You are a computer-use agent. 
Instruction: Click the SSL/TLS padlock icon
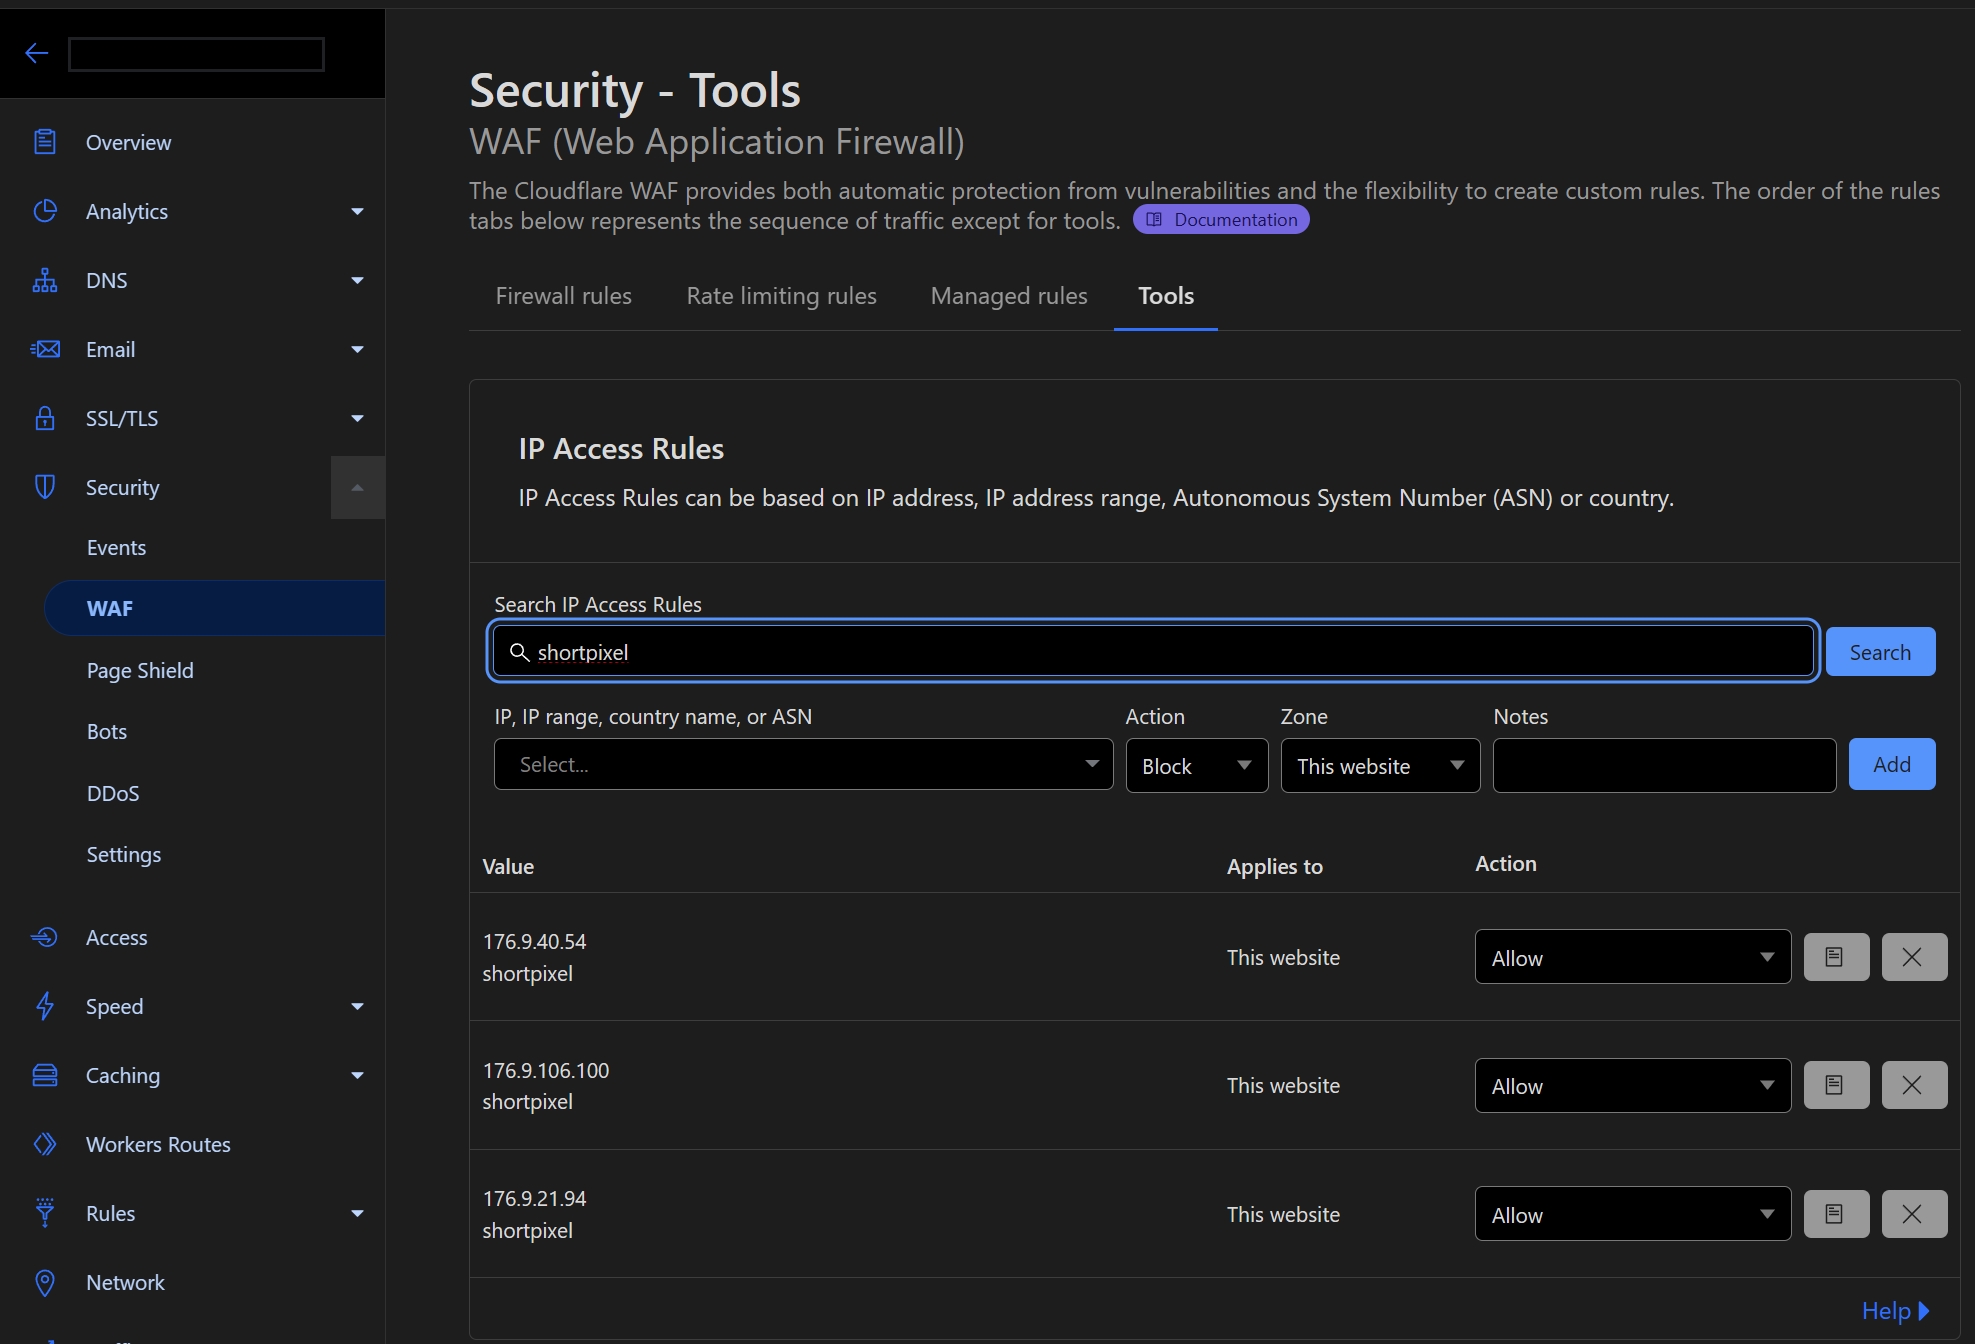pos(45,418)
